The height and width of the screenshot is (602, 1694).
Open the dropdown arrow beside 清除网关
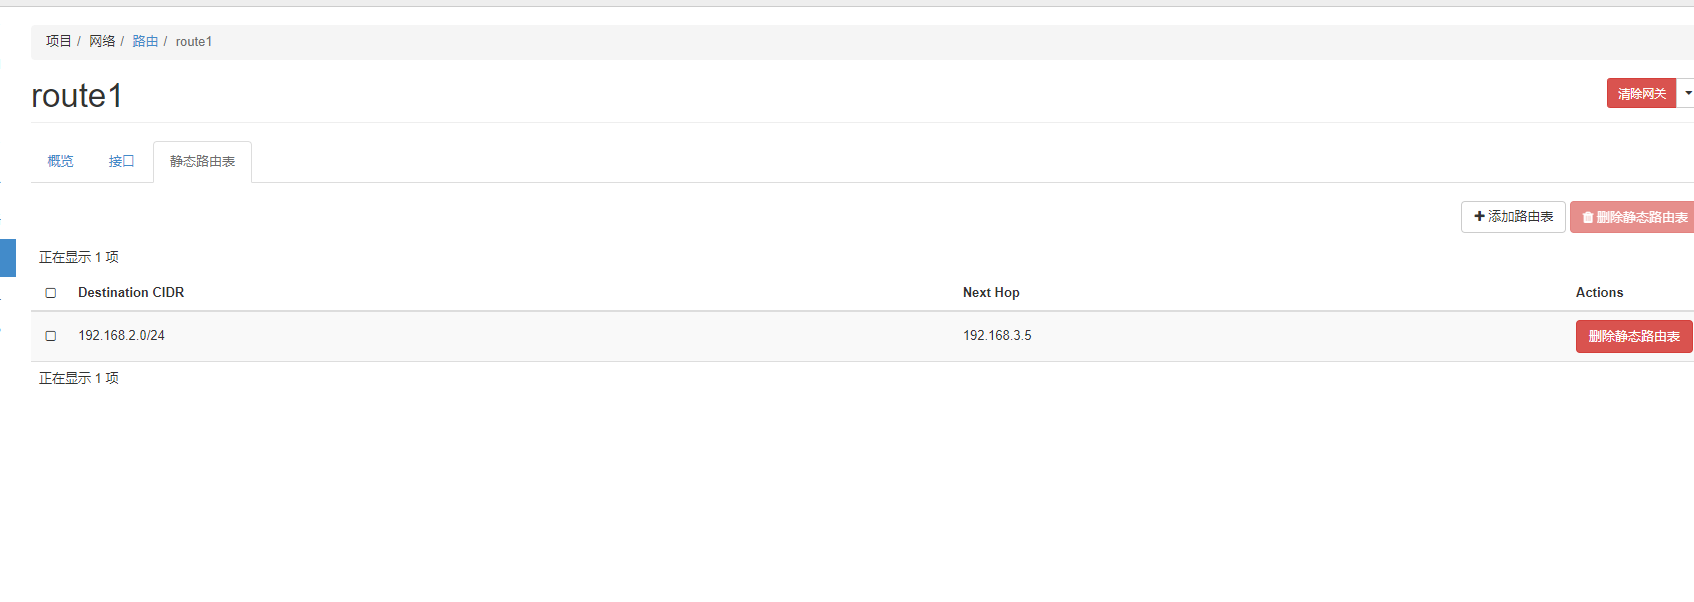(x=1687, y=93)
